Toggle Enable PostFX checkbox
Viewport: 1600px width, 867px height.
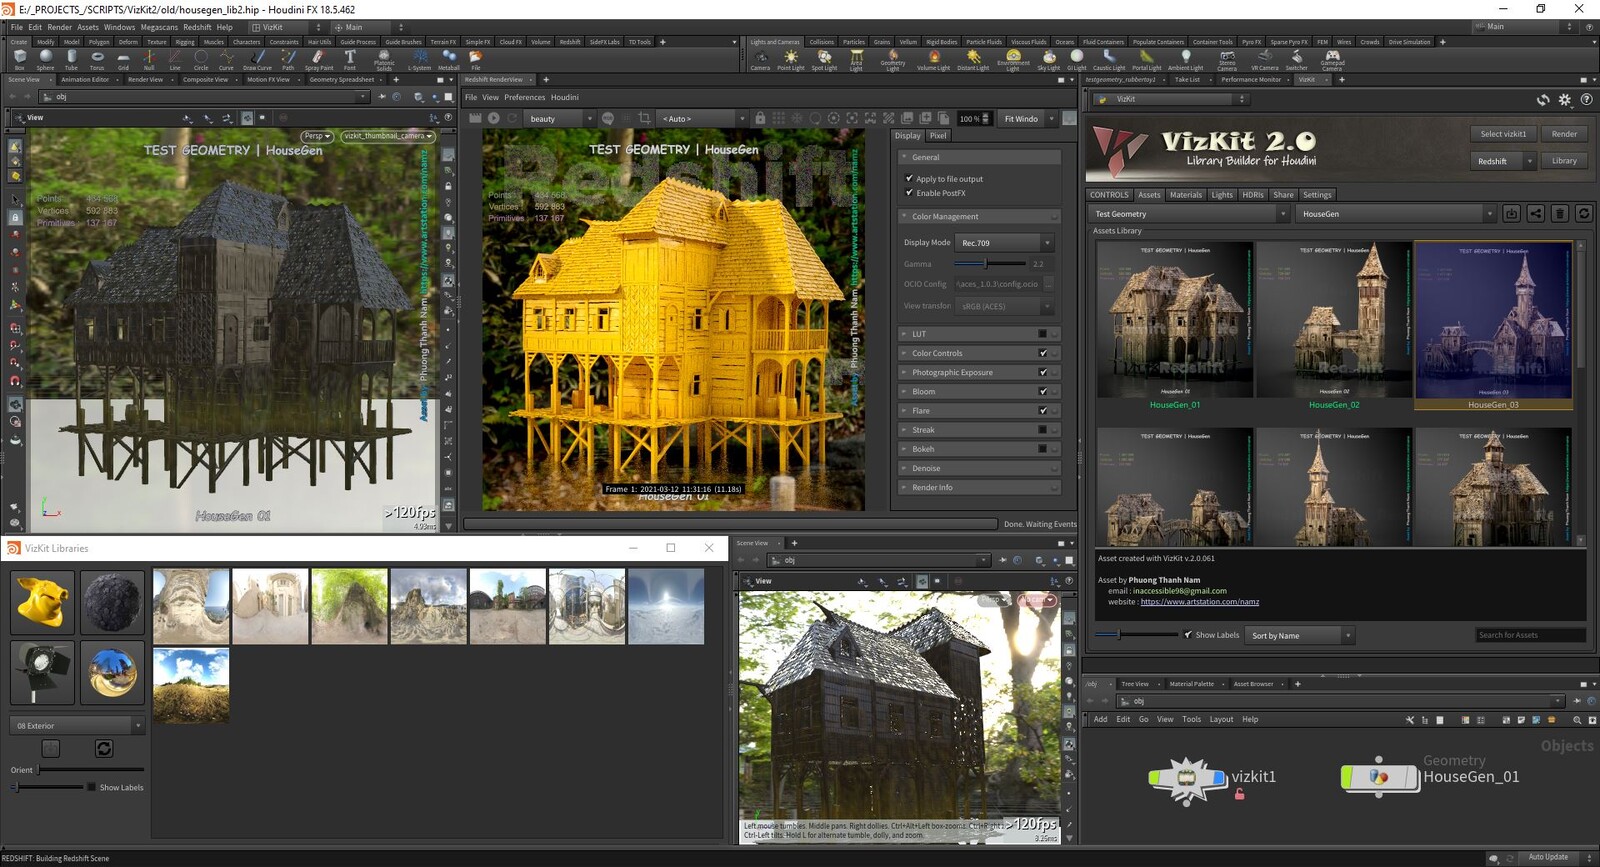pyautogui.click(x=909, y=193)
